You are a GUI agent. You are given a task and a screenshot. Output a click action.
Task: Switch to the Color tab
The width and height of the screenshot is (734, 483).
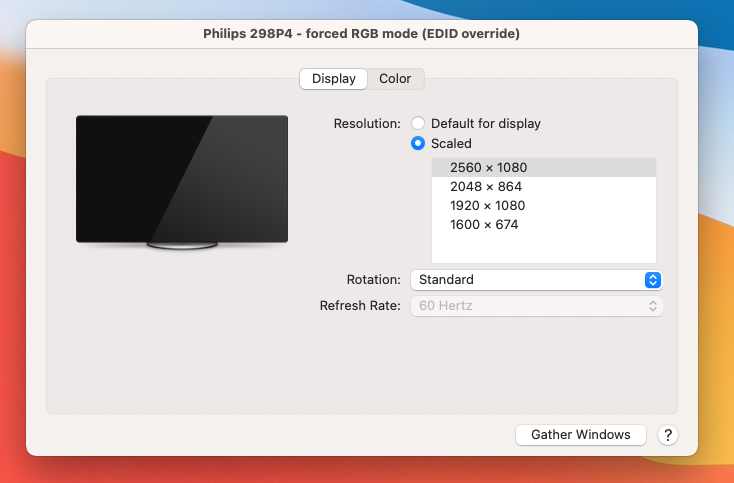(395, 79)
